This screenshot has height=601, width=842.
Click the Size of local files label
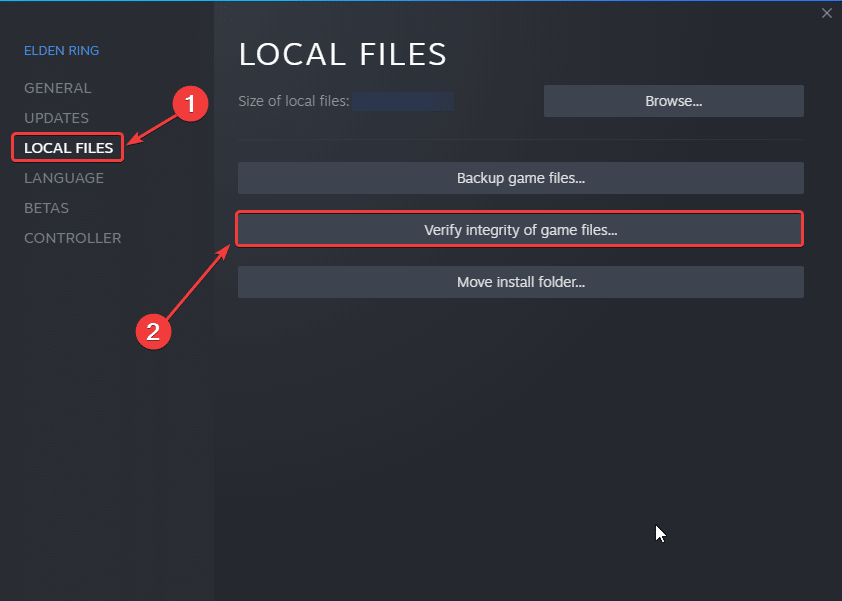[x=294, y=101]
